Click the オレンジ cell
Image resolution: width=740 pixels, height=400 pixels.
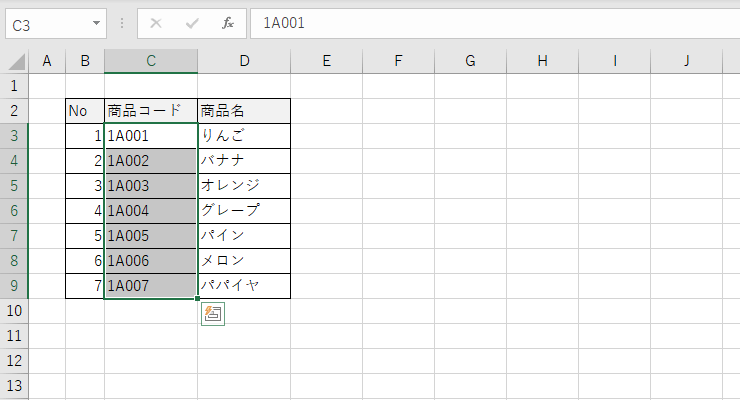click(244, 186)
